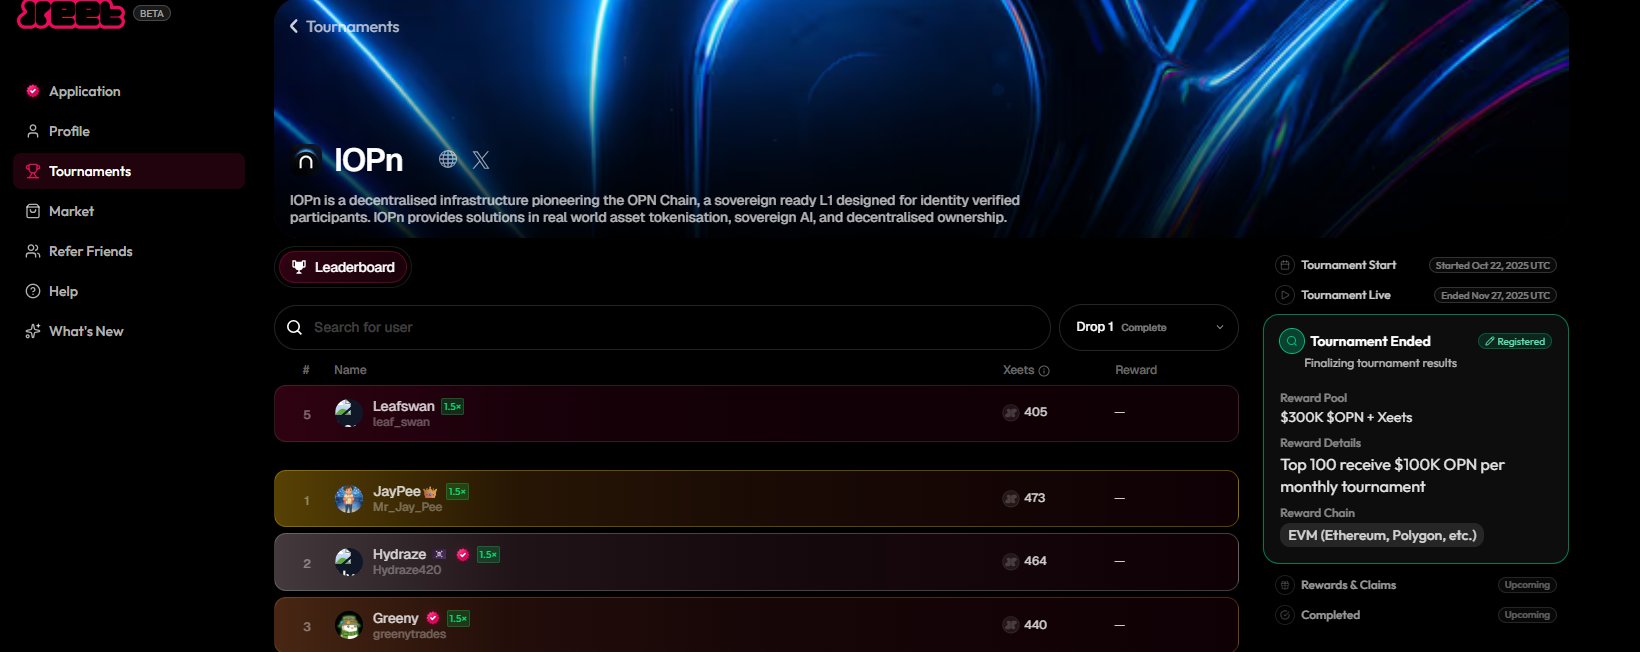Go back to Tournaments via back chevron

pos(294,26)
